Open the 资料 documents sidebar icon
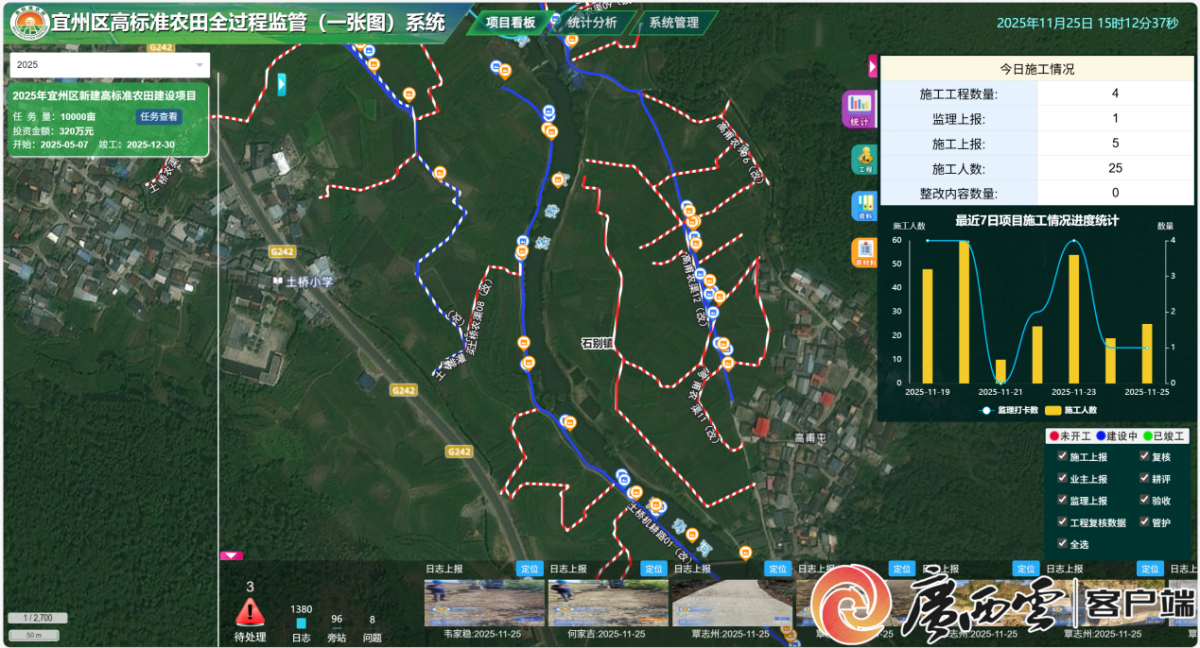1200x648 pixels. click(x=863, y=205)
